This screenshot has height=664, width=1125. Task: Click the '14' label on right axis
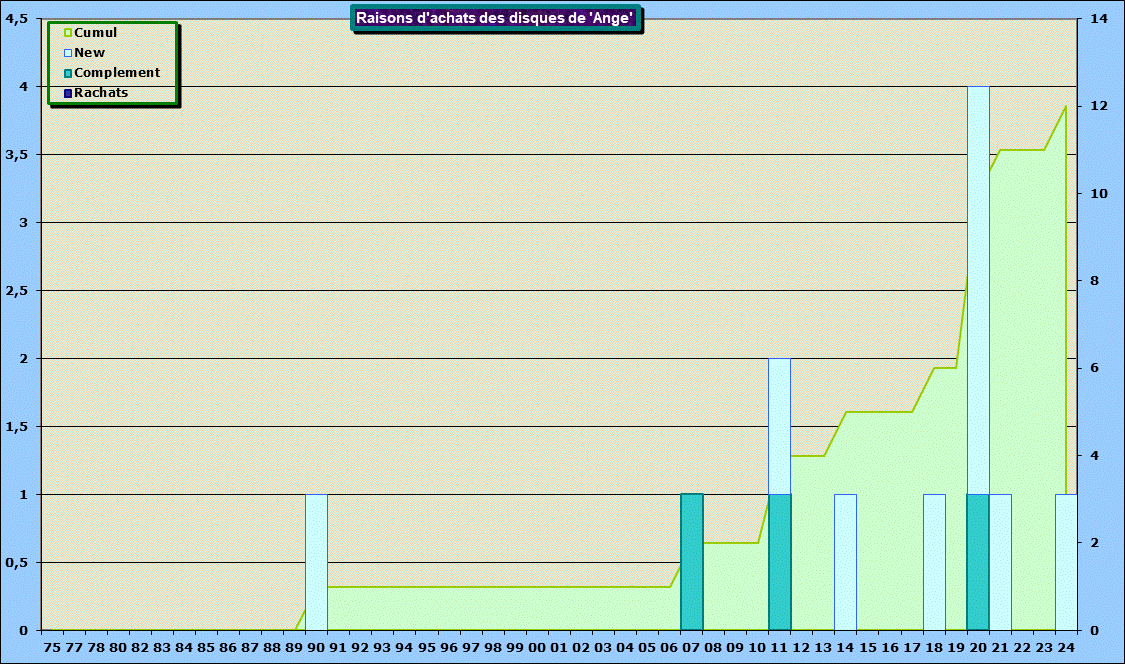point(1099,19)
